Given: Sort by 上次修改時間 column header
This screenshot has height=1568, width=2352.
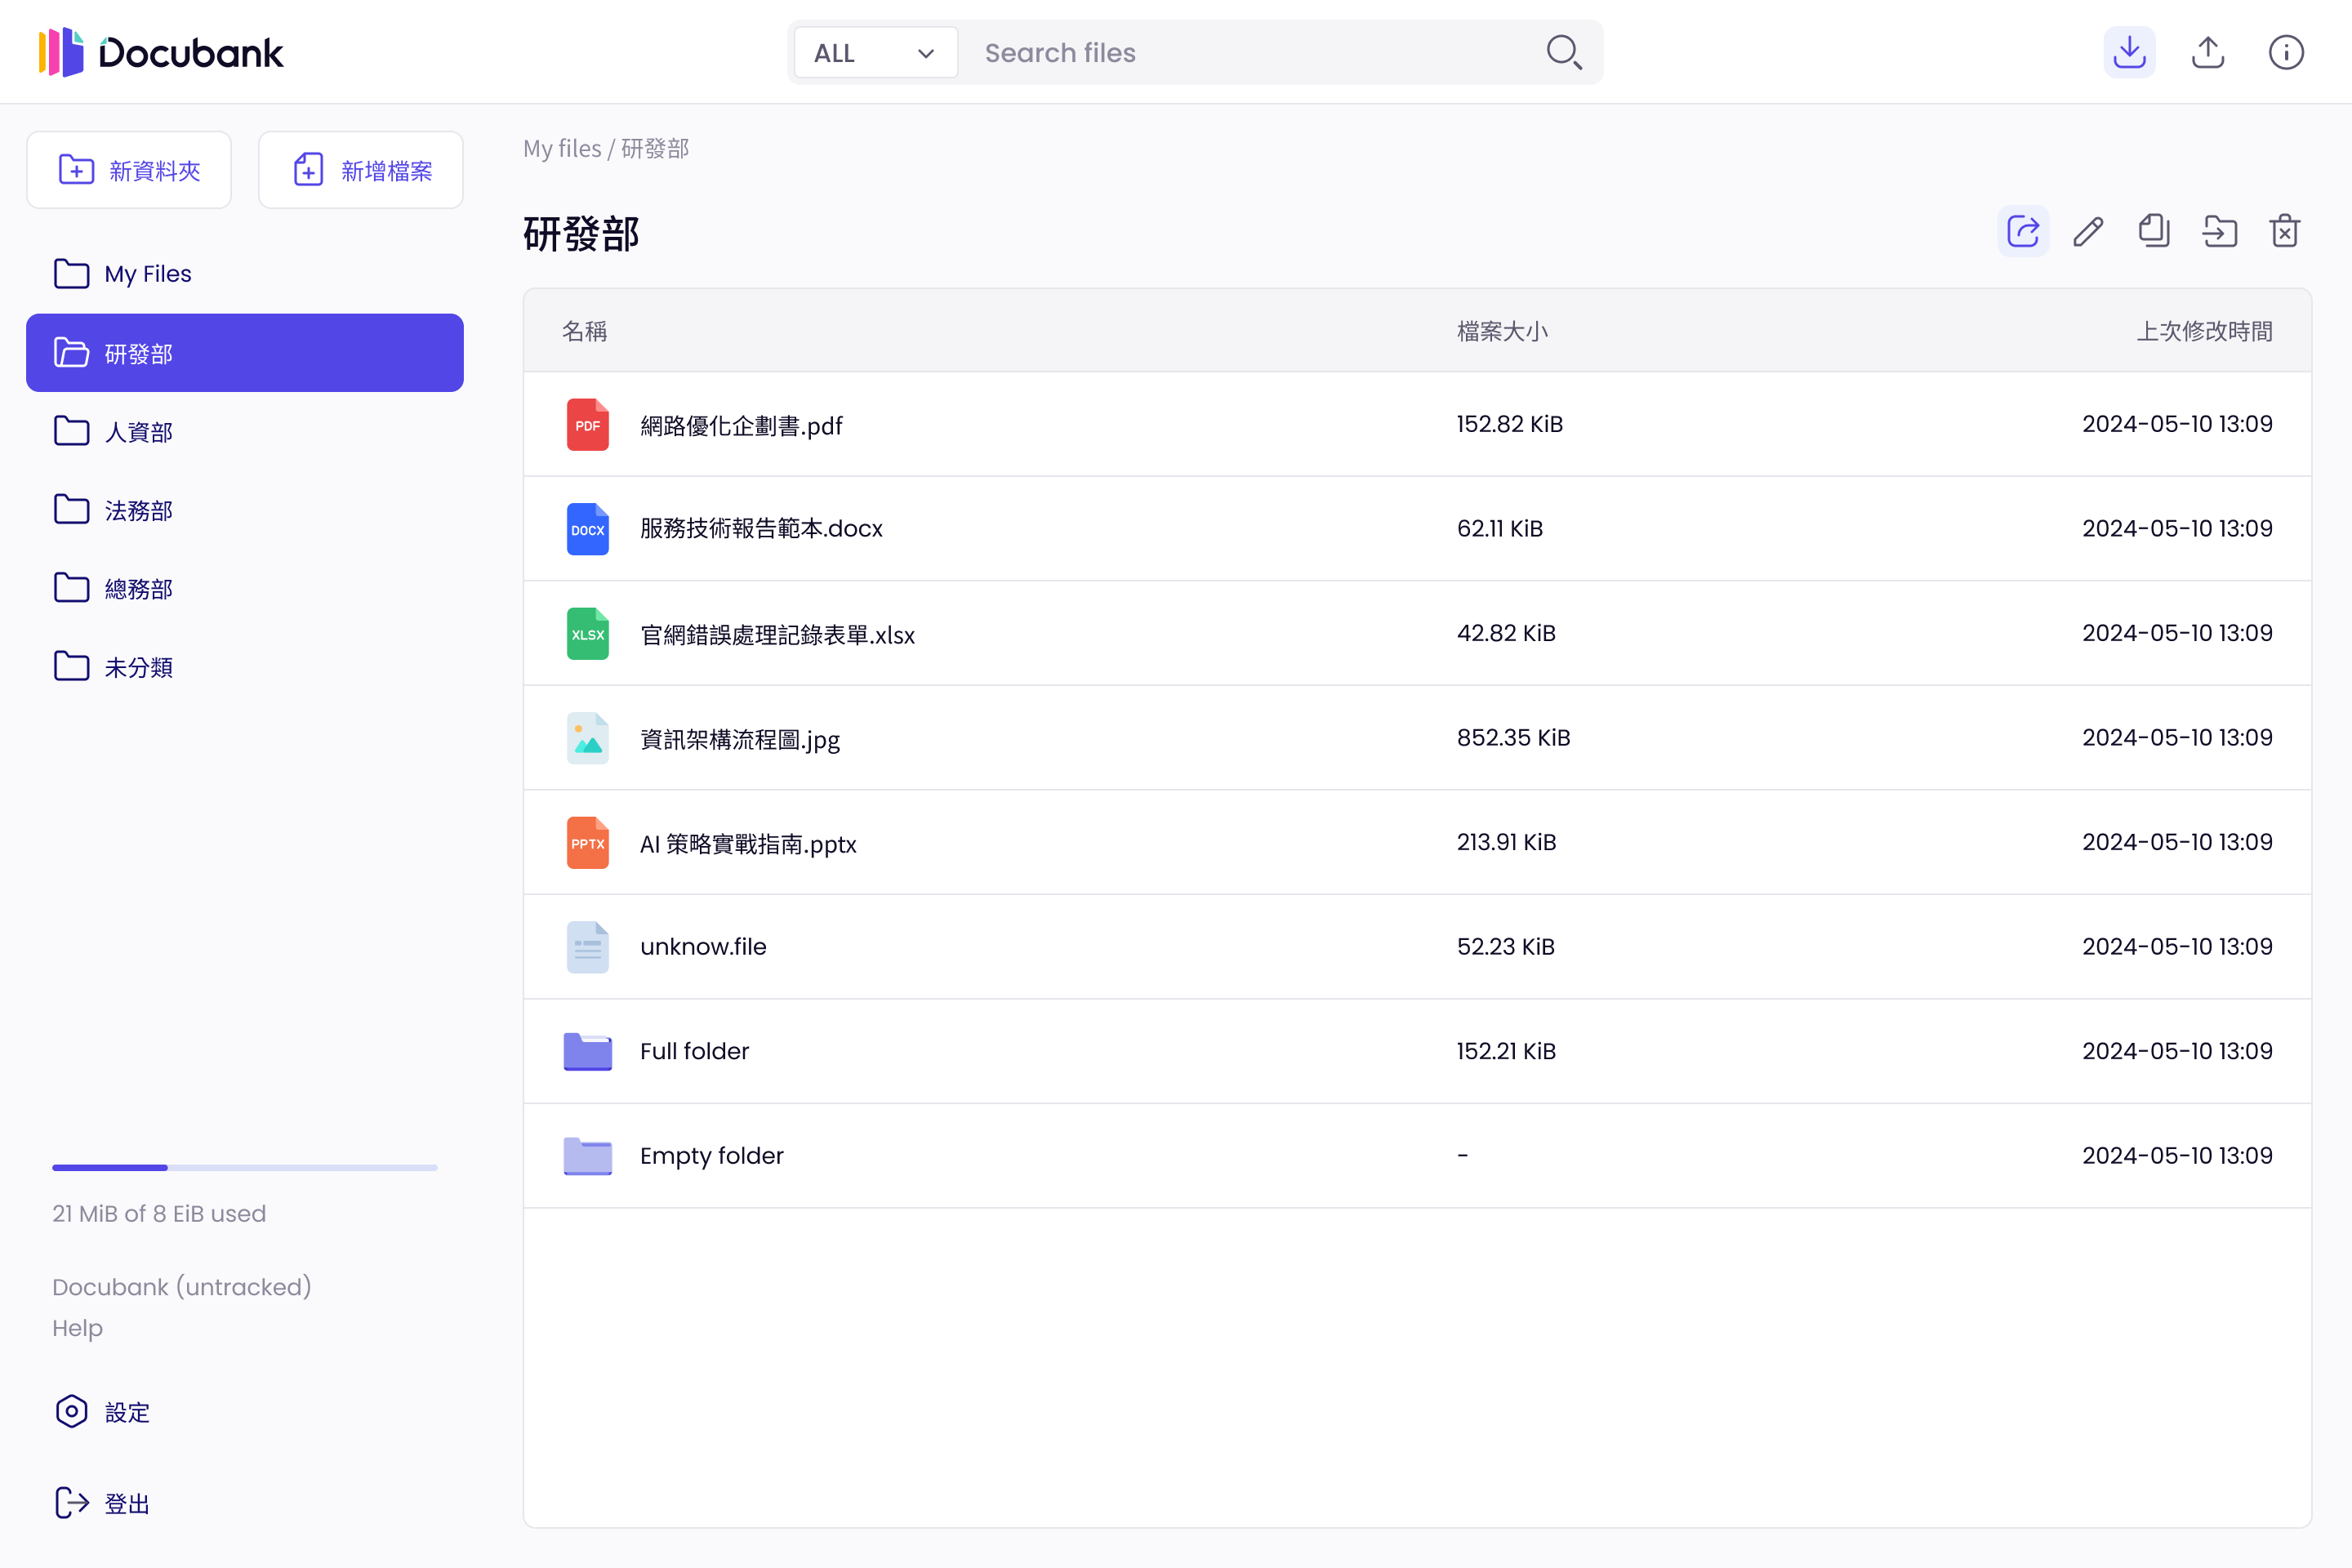Looking at the screenshot, I should [2204, 331].
